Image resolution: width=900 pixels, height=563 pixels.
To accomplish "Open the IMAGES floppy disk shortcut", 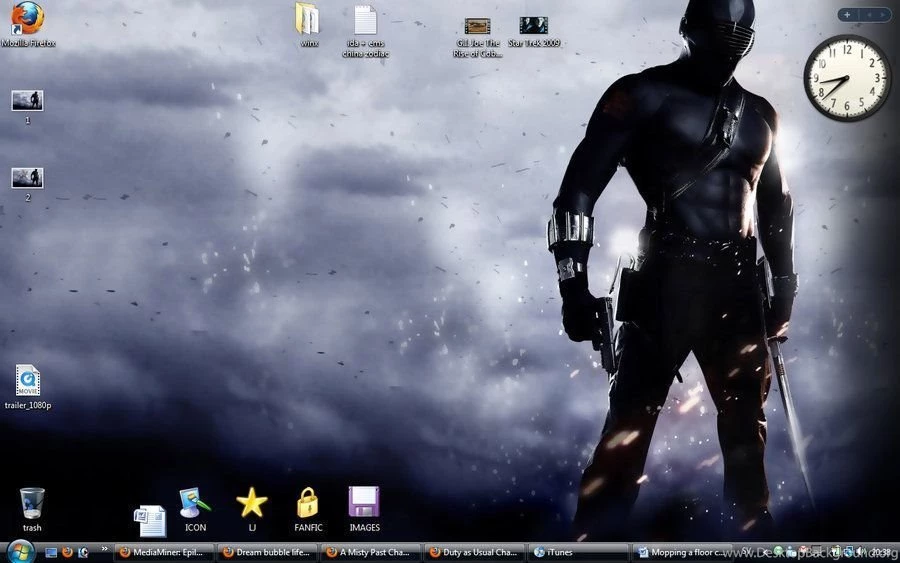I will tap(364, 510).
